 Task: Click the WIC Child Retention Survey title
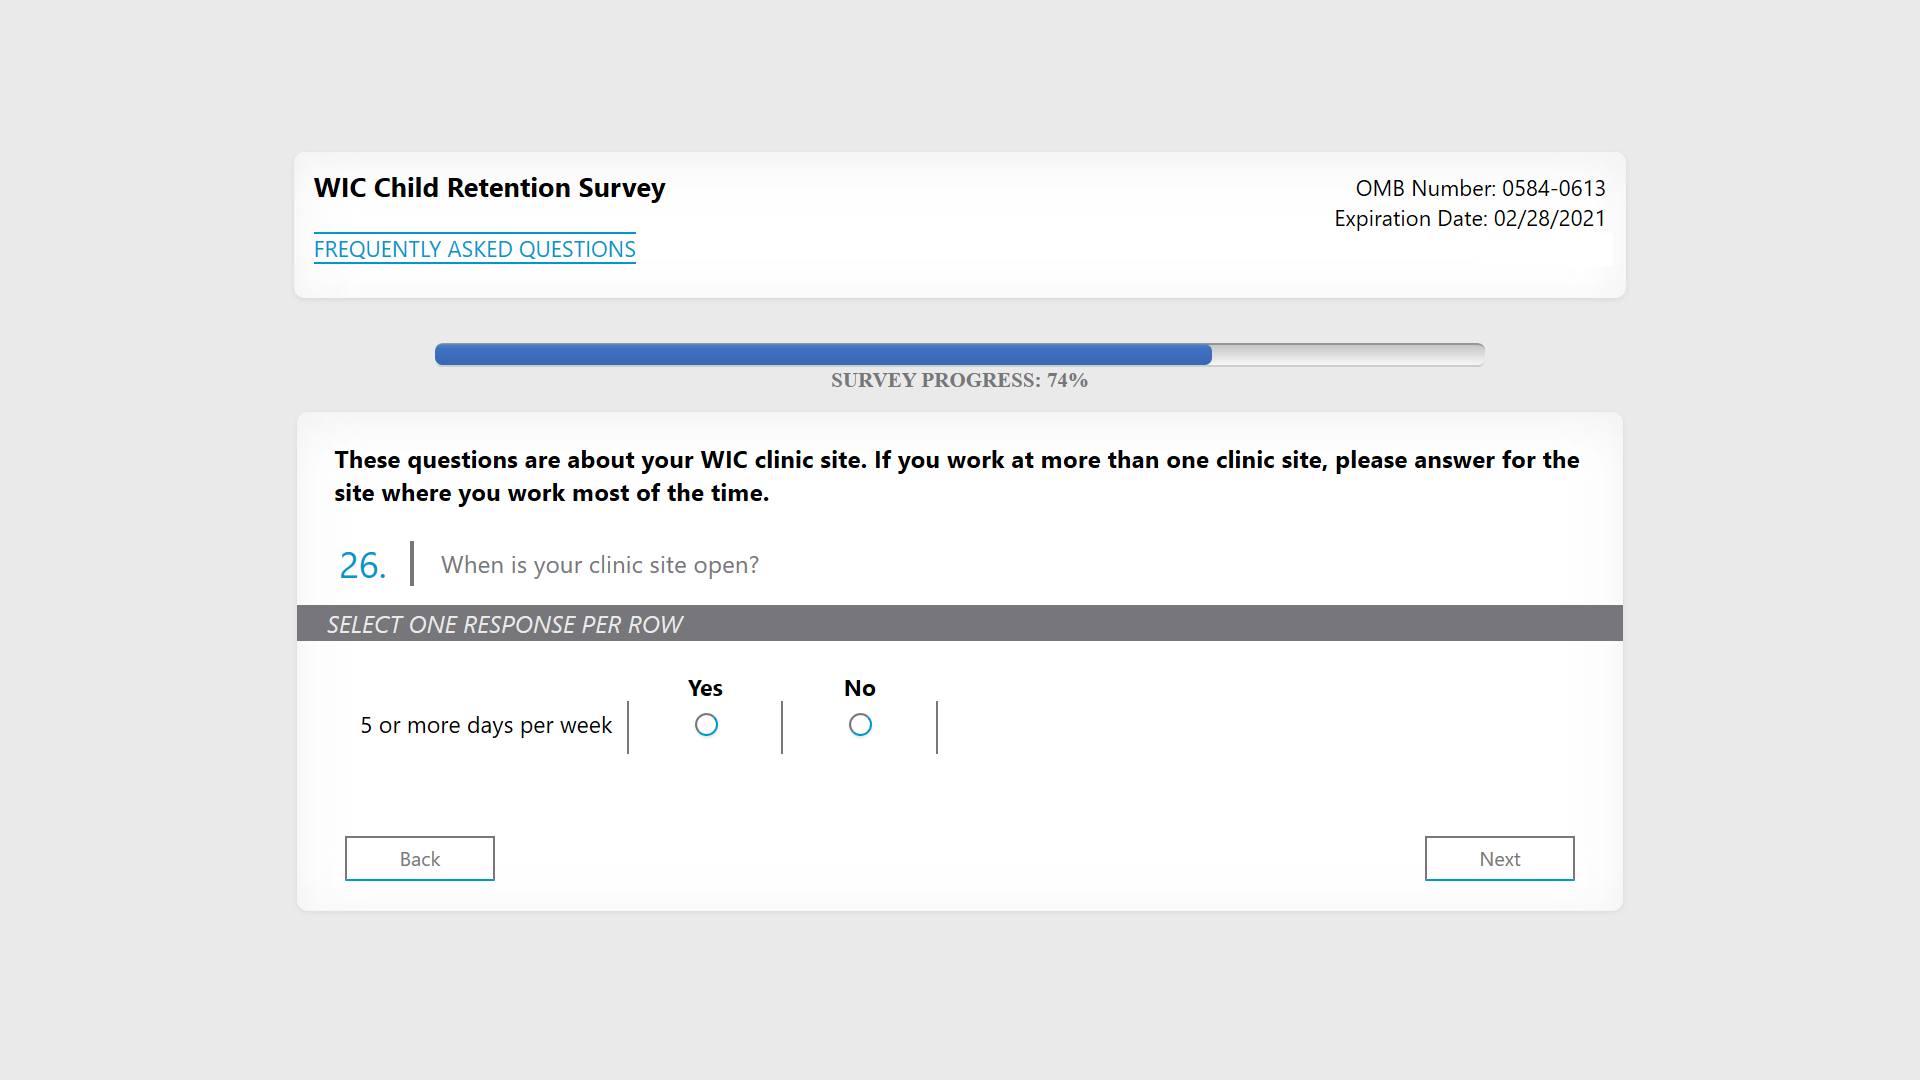pos(489,188)
